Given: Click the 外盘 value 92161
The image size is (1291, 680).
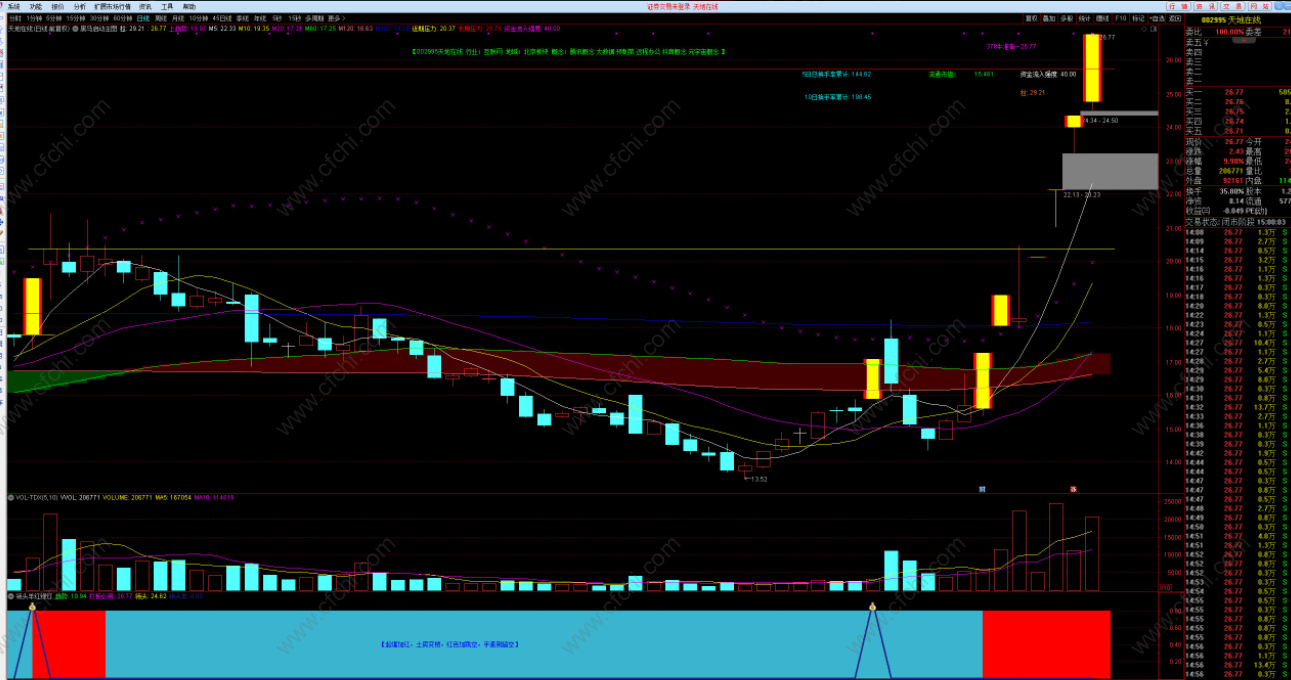Looking at the screenshot, I should click(1233, 181).
